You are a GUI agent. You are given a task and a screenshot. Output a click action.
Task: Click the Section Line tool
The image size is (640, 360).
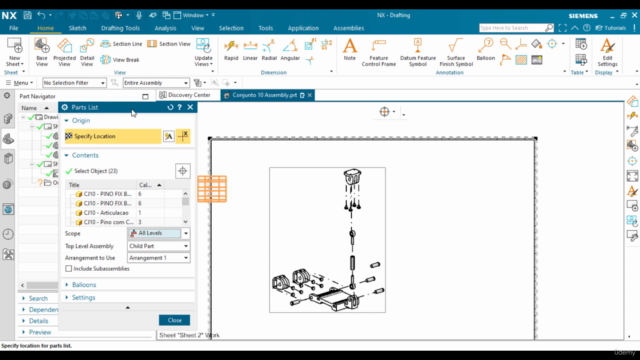coord(121,44)
